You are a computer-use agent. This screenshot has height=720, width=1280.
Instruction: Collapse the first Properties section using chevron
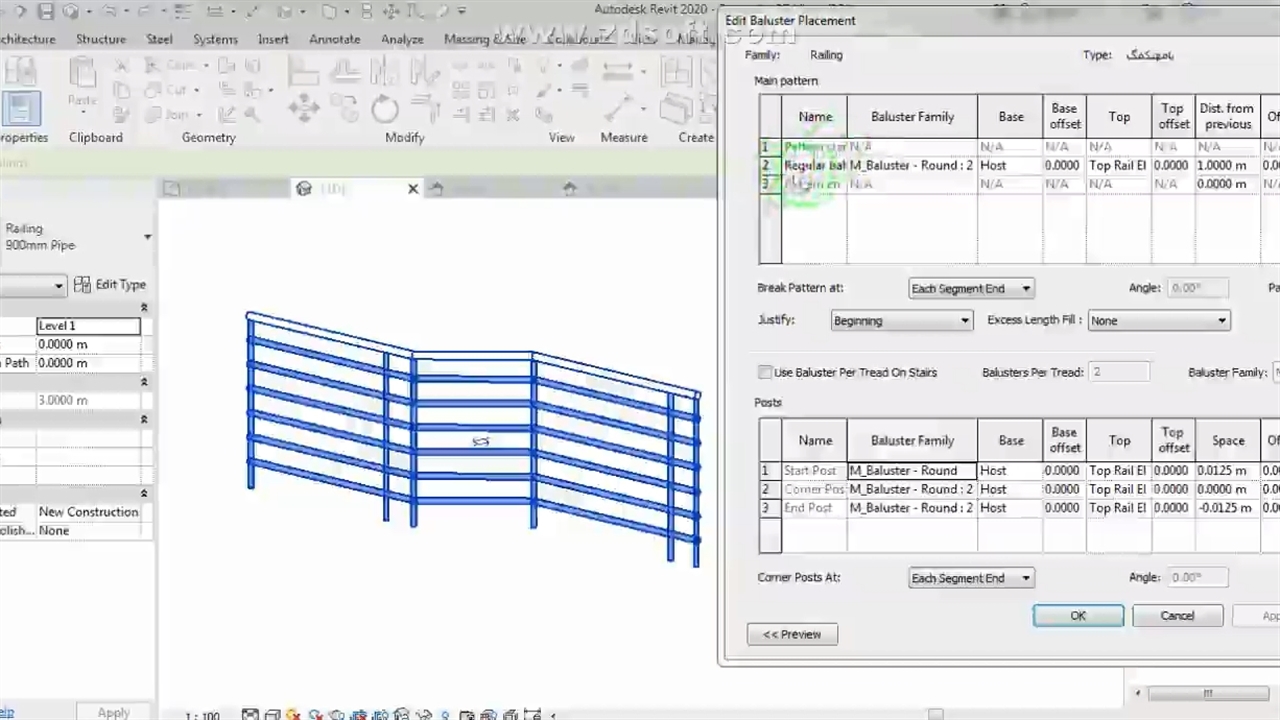click(144, 308)
